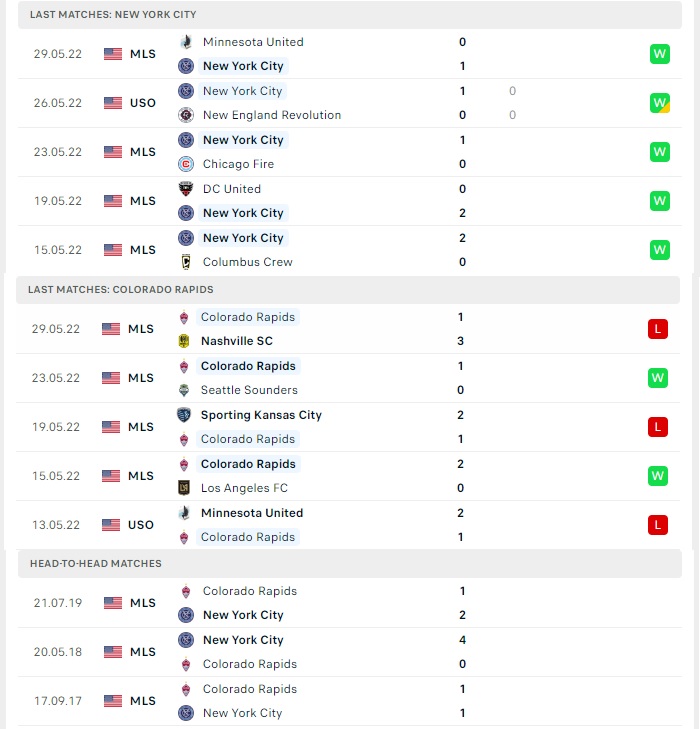The height and width of the screenshot is (729, 700).
Task: Click the New England Revolution team logo
Action: point(186,115)
